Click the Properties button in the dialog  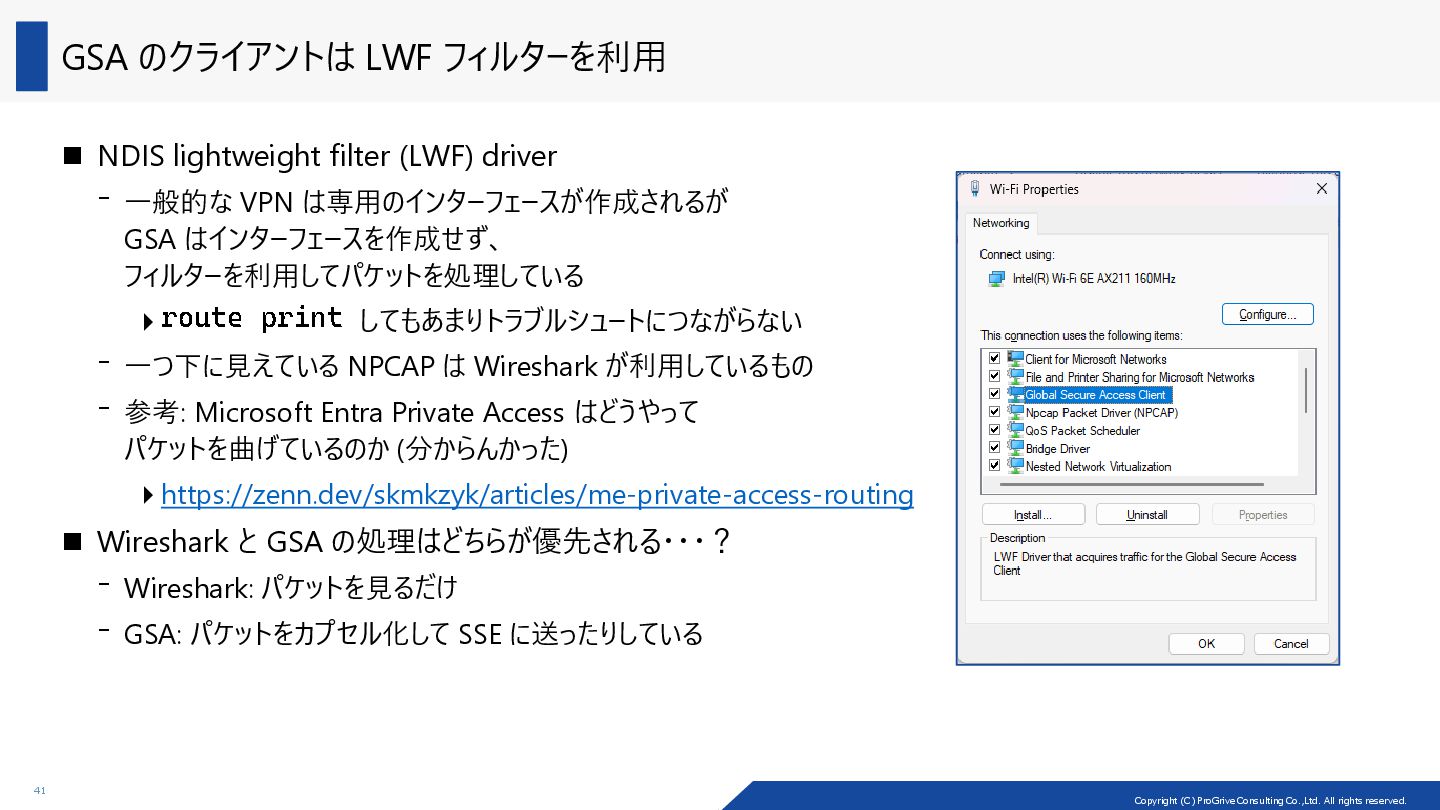[x=1263, y=515]
